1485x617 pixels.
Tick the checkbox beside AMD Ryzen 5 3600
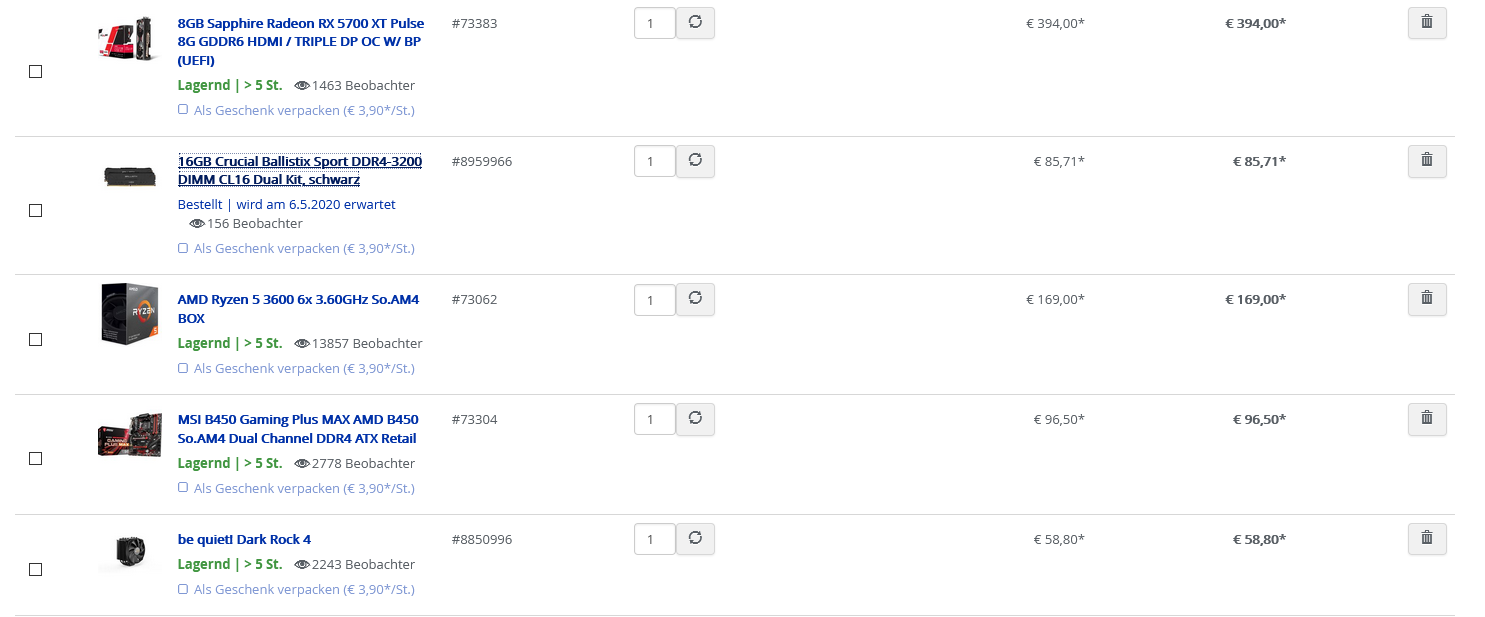pyautogui.click(x=35, y=339)
